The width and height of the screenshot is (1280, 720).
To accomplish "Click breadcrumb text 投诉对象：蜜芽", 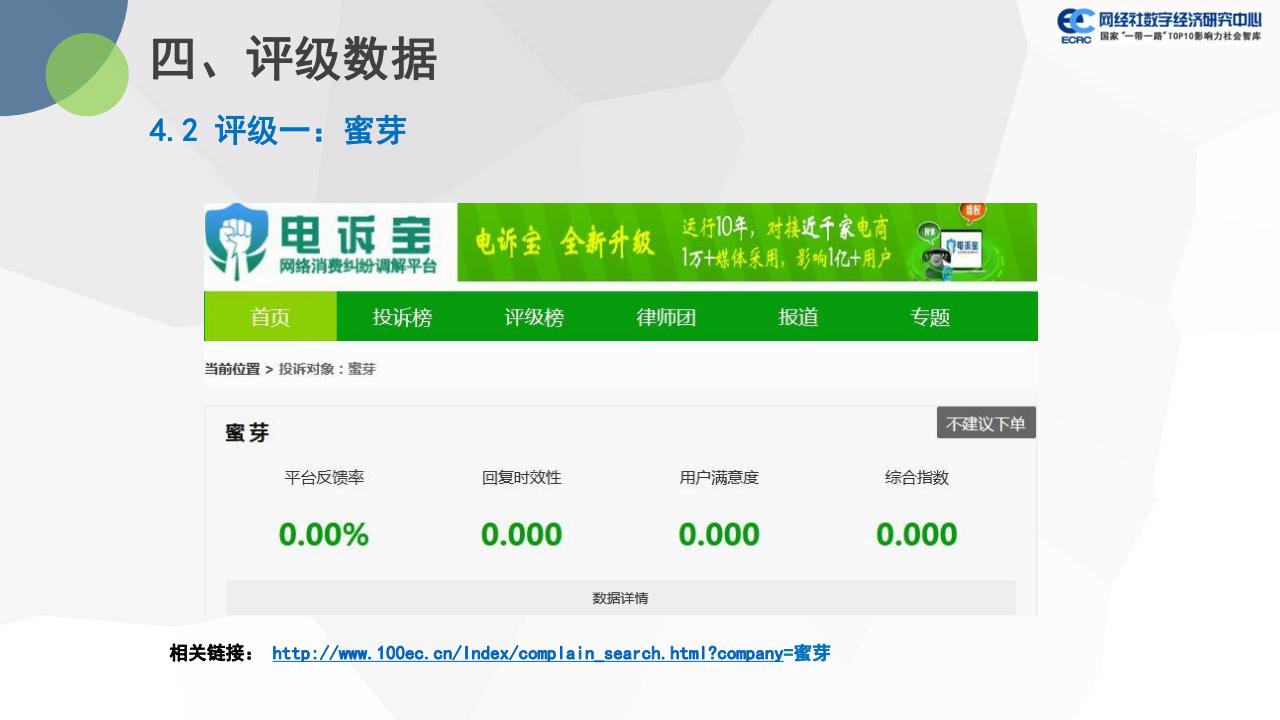I will click(x=327, y=369).
